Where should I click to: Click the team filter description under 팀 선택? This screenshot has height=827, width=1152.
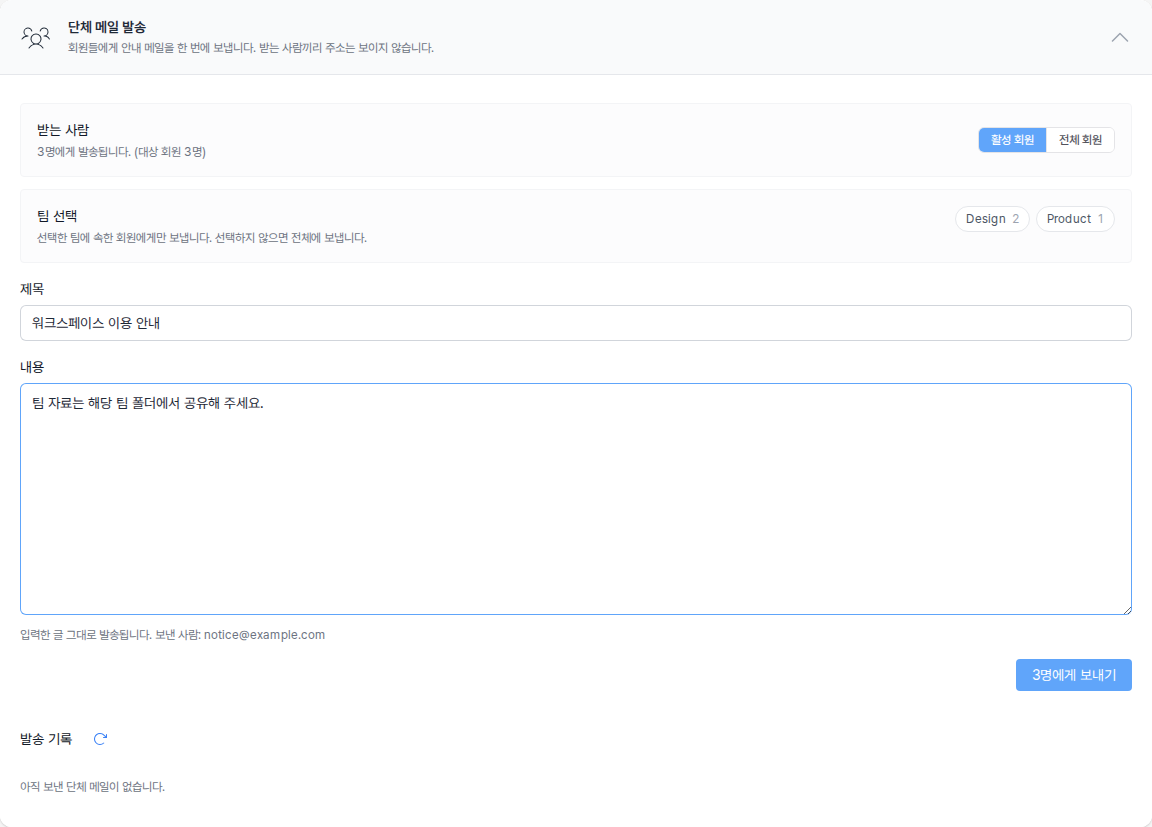202,238
